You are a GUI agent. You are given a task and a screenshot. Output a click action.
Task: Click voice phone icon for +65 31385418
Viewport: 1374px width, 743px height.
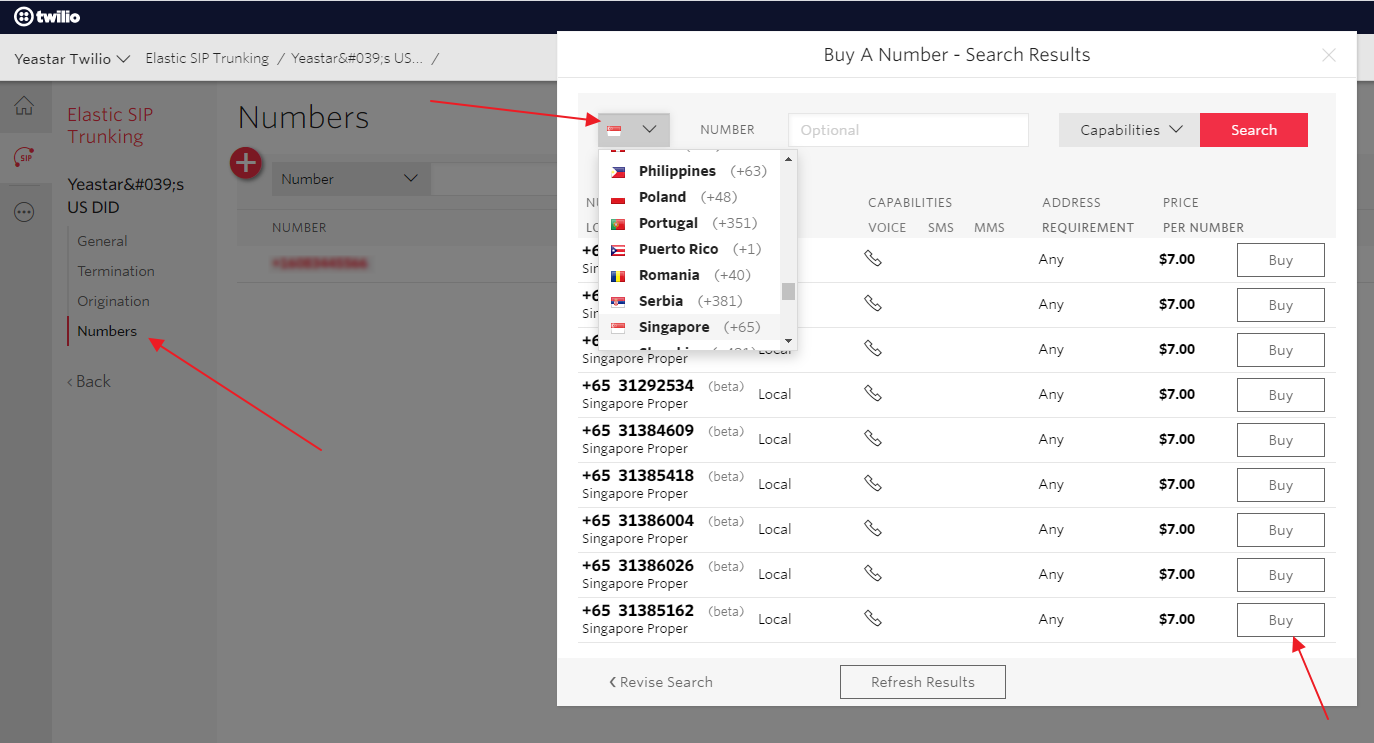pyautogui.click(x=873, y=484)
